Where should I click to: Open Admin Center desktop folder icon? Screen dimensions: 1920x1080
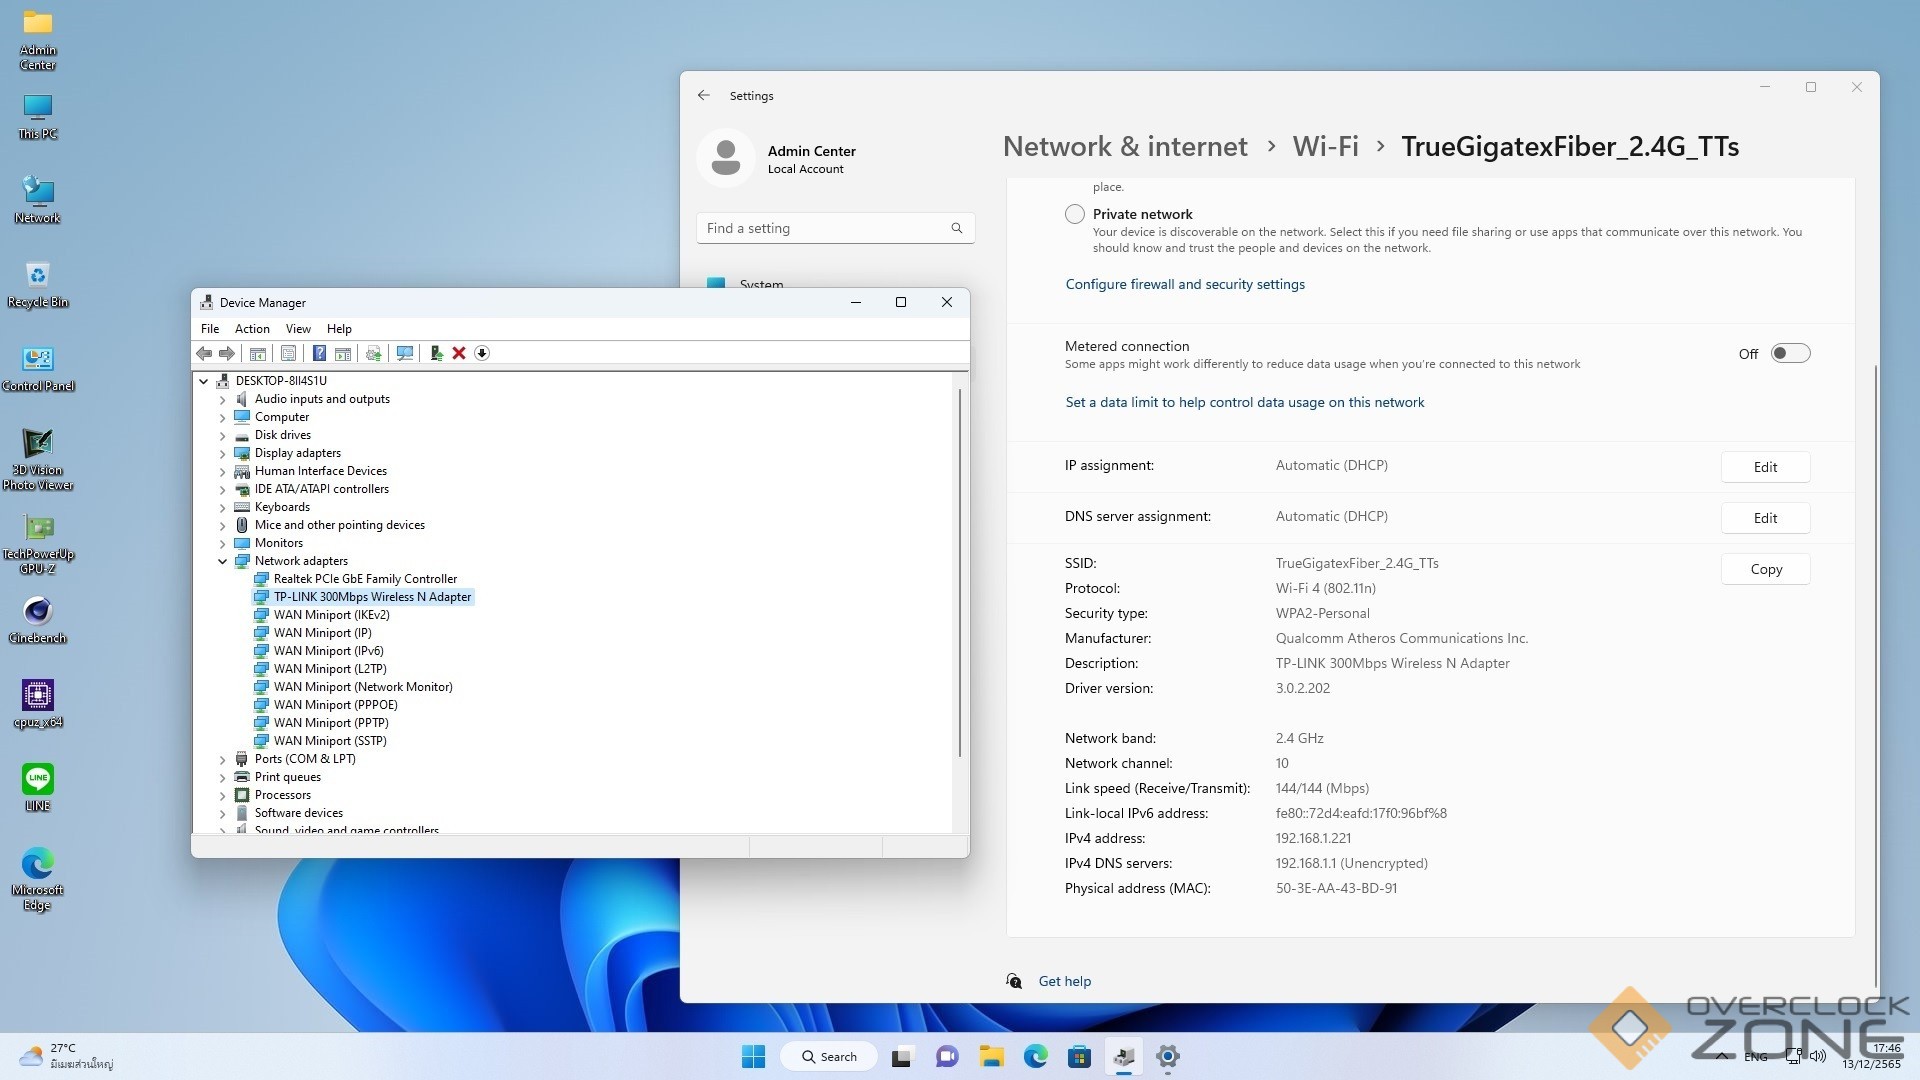coord(38,40)
